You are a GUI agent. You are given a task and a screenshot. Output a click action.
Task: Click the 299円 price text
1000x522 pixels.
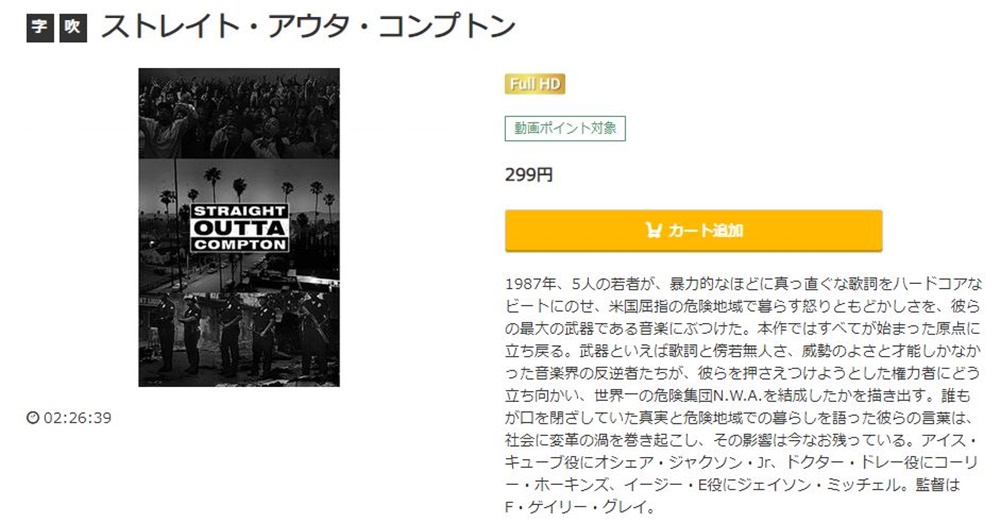coord(529,175)
